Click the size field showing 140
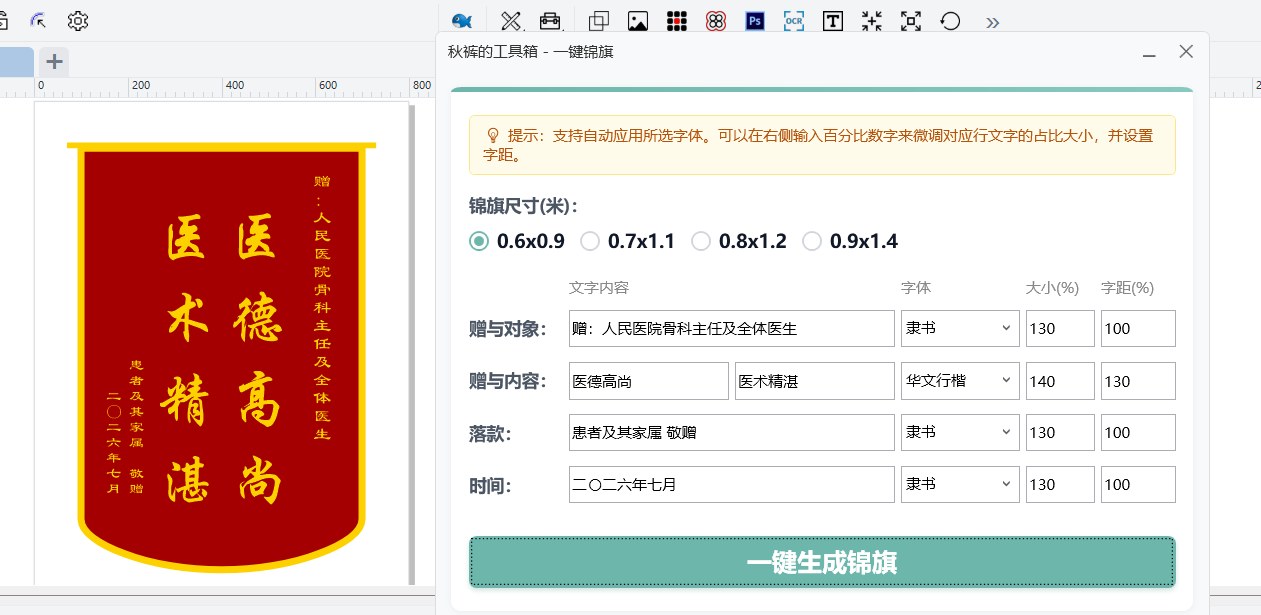 click(x=1060, y=381)
